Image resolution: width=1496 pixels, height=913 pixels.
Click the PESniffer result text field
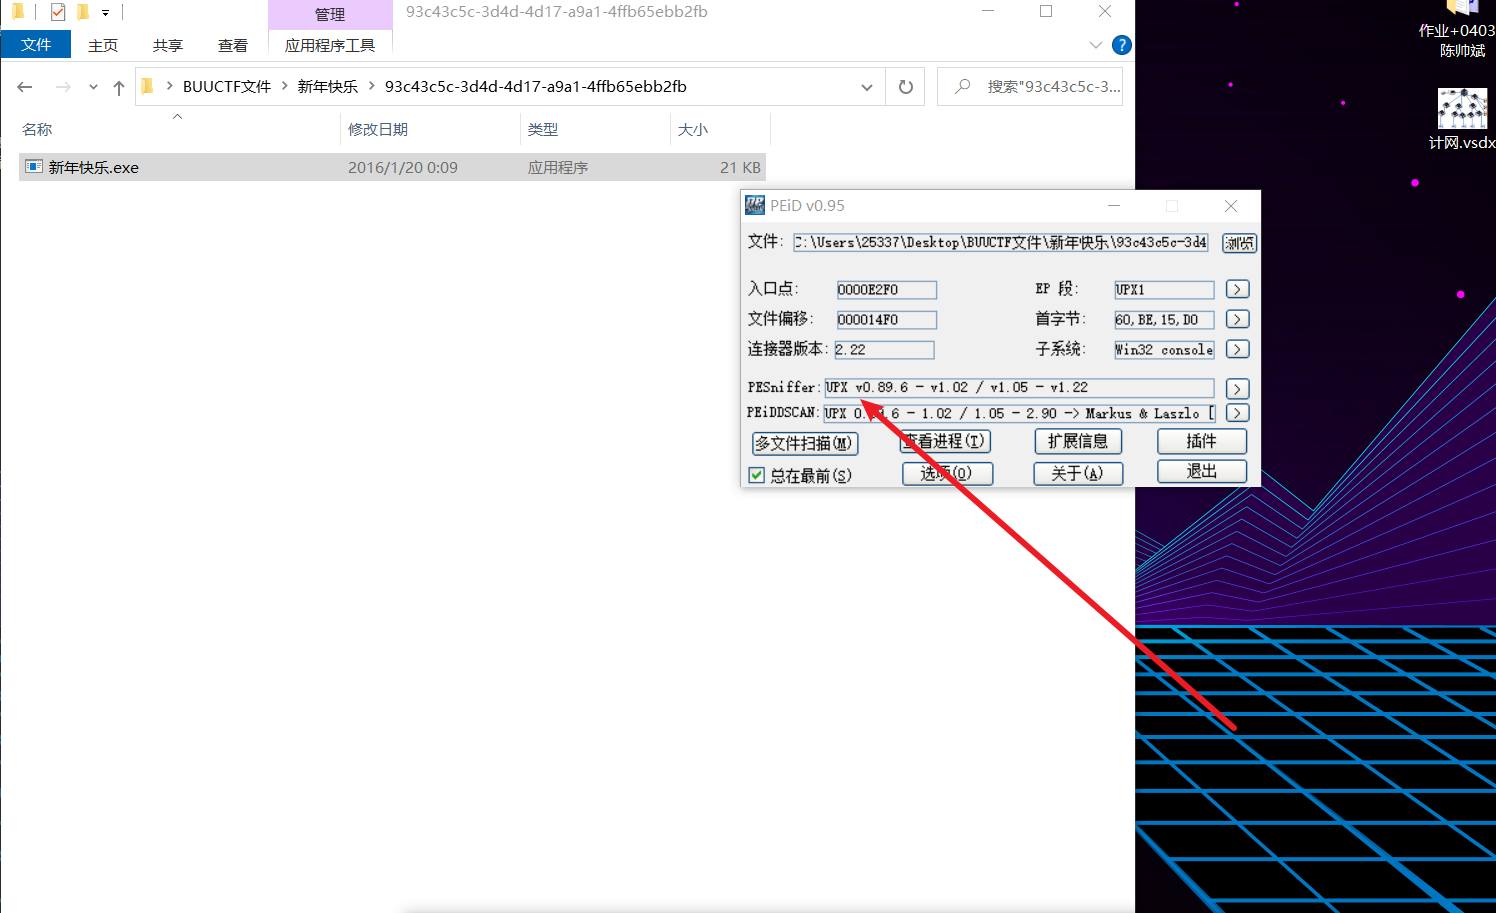pos(1019,388)
